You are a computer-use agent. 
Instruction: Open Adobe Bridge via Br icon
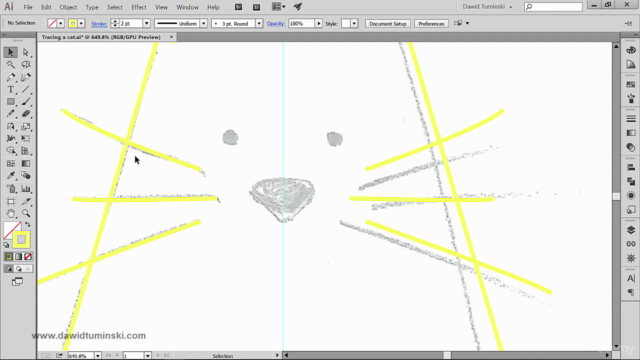[238, 7]
